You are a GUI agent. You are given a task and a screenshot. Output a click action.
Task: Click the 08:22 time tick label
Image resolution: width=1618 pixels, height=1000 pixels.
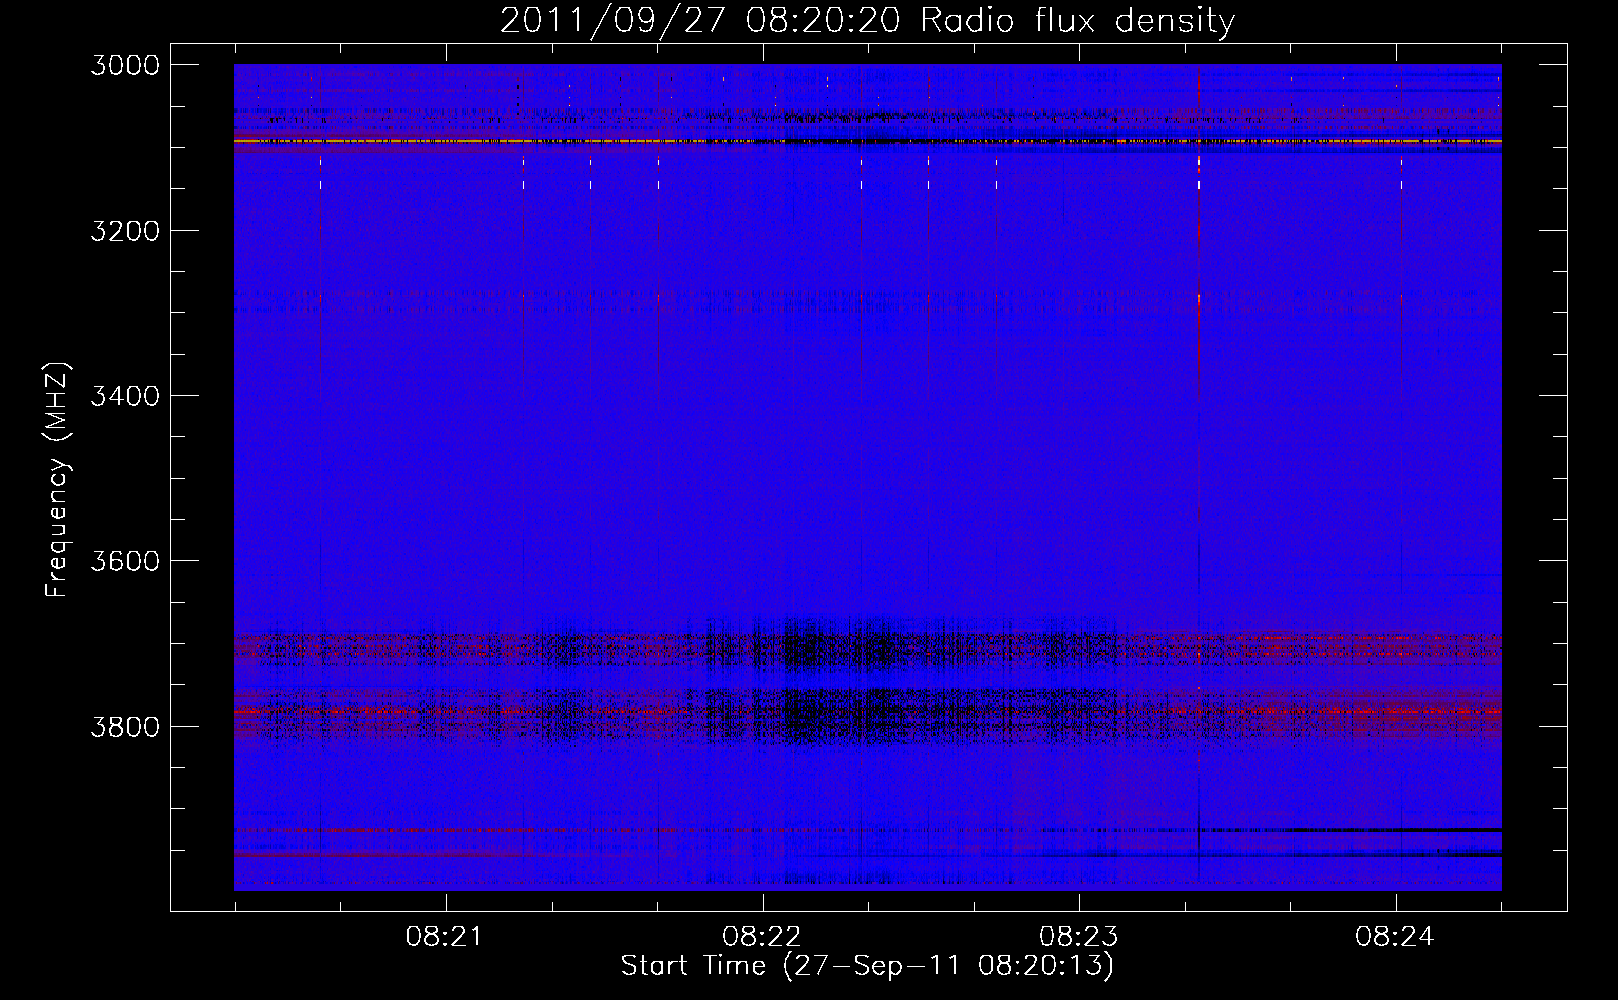click(x=762, y=937)
